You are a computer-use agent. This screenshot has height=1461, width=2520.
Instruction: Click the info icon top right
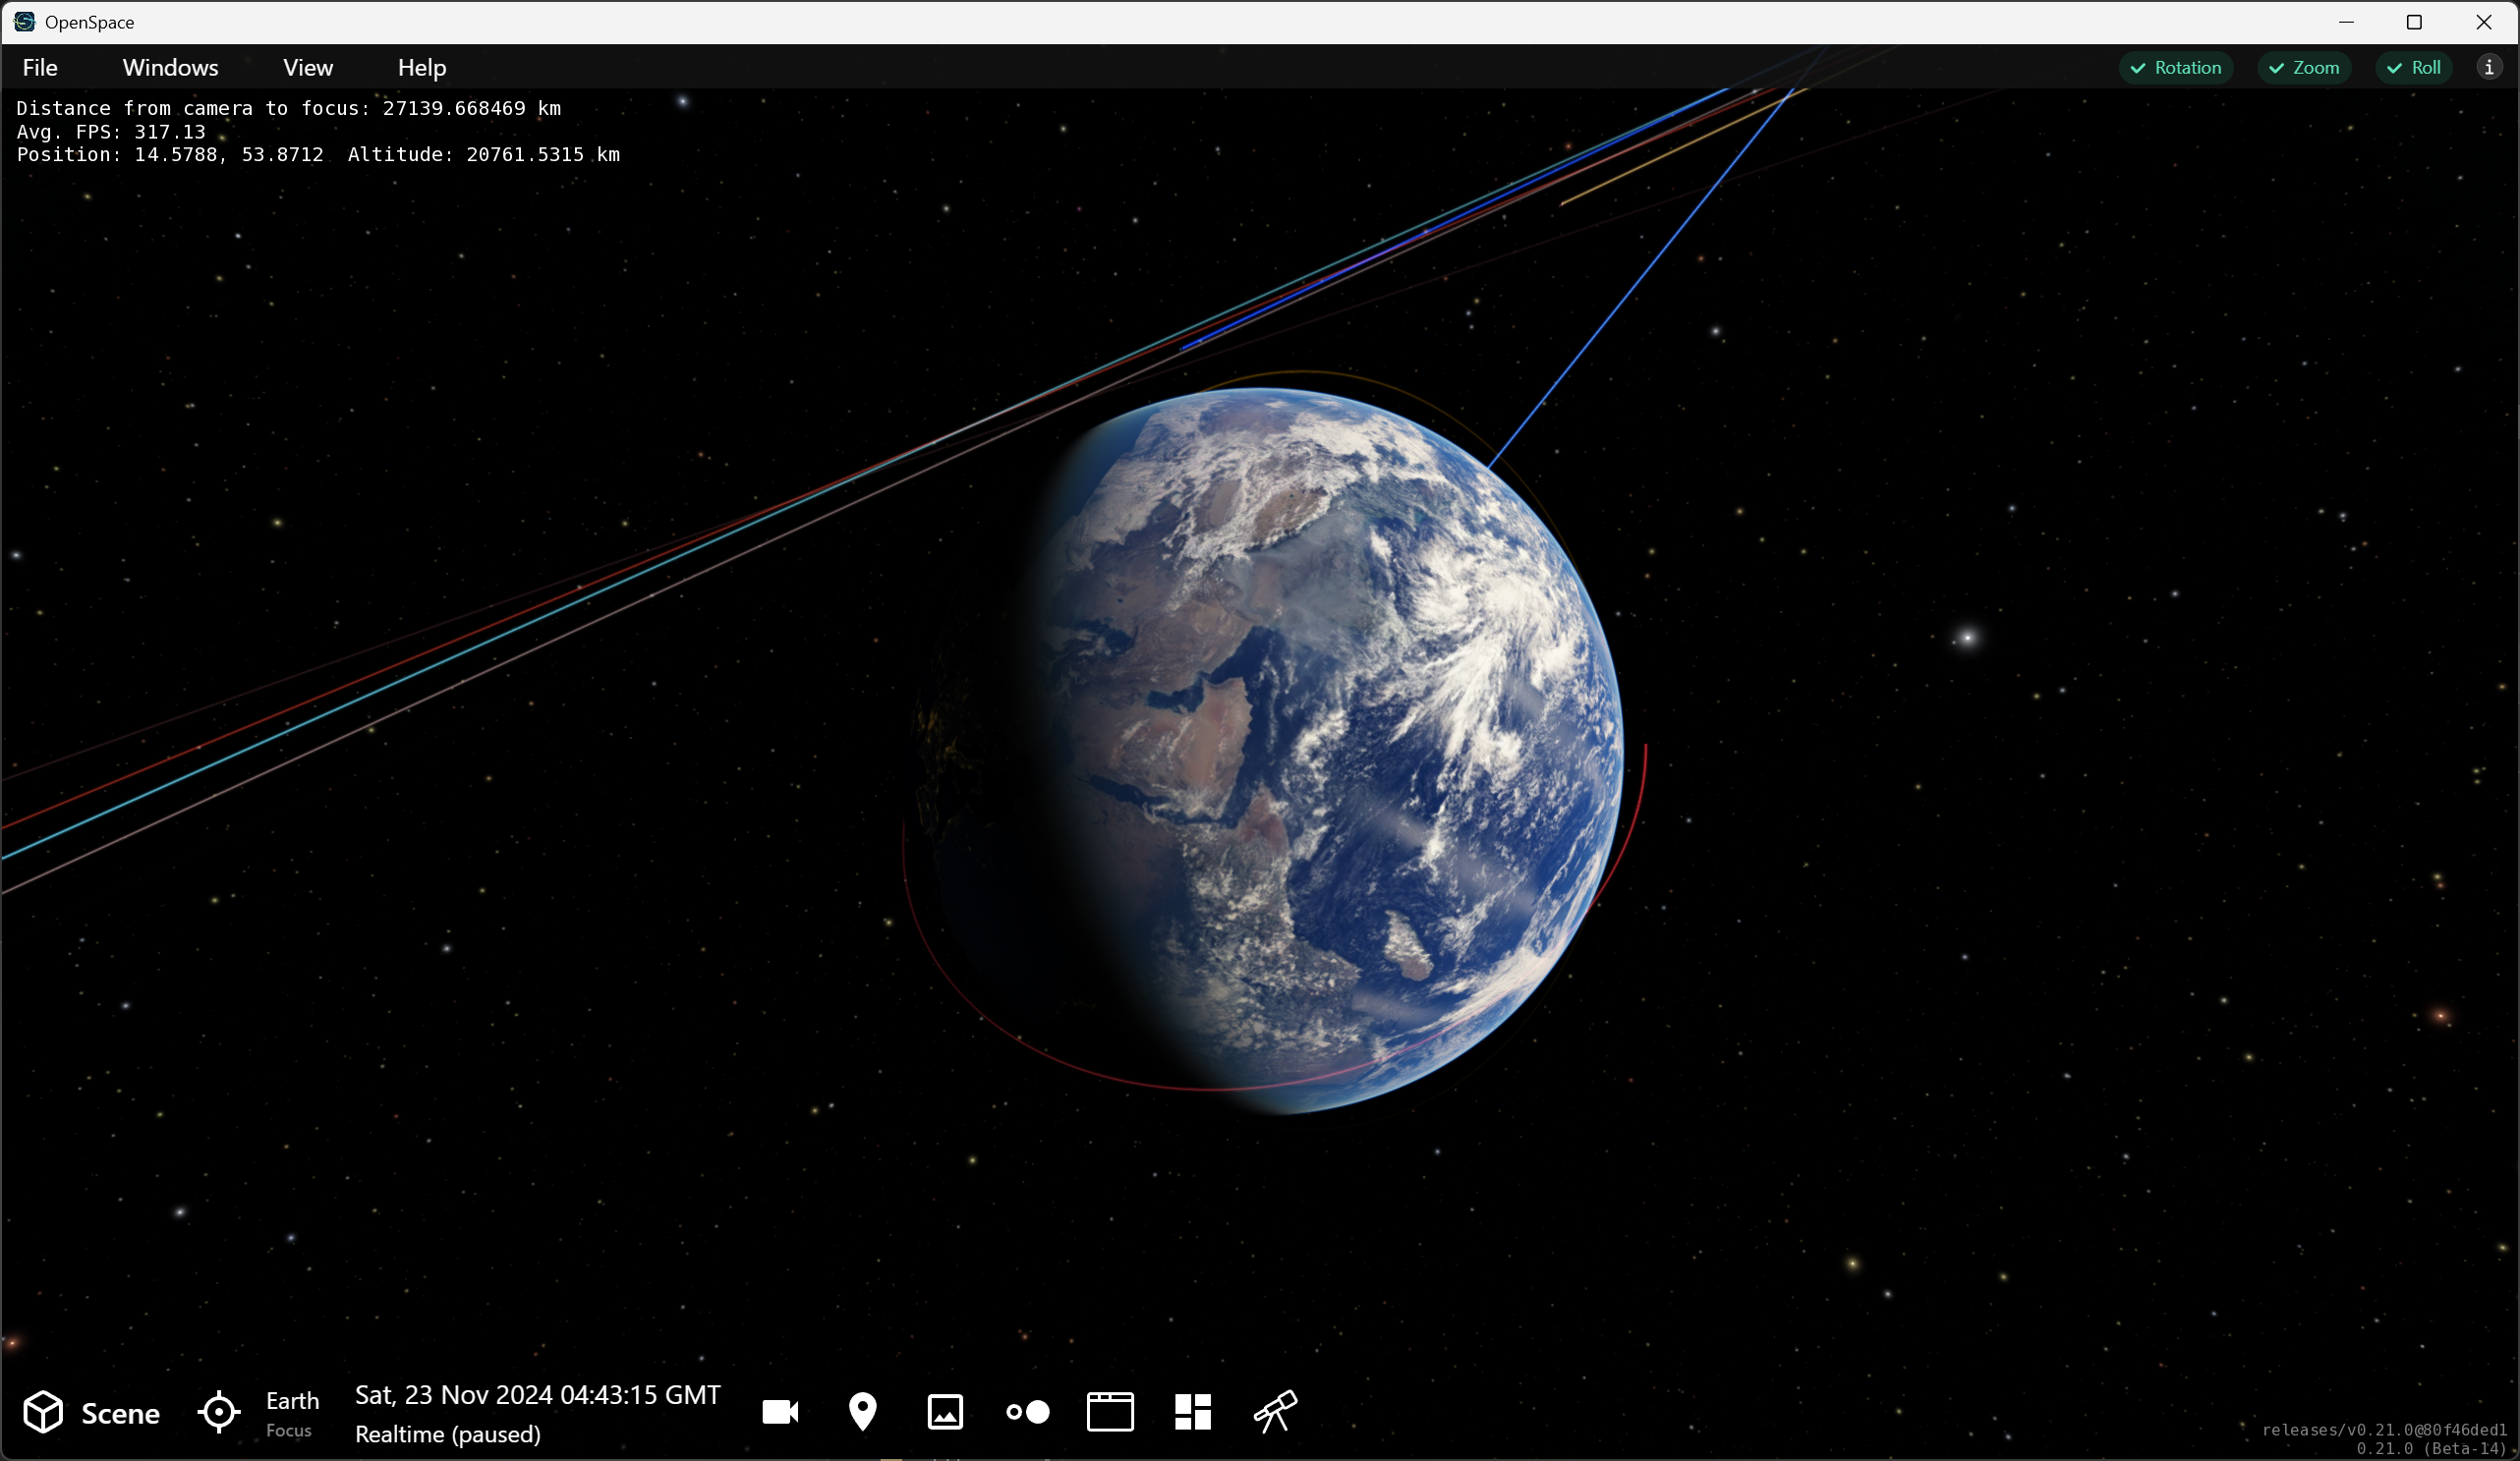point(2489,67)
